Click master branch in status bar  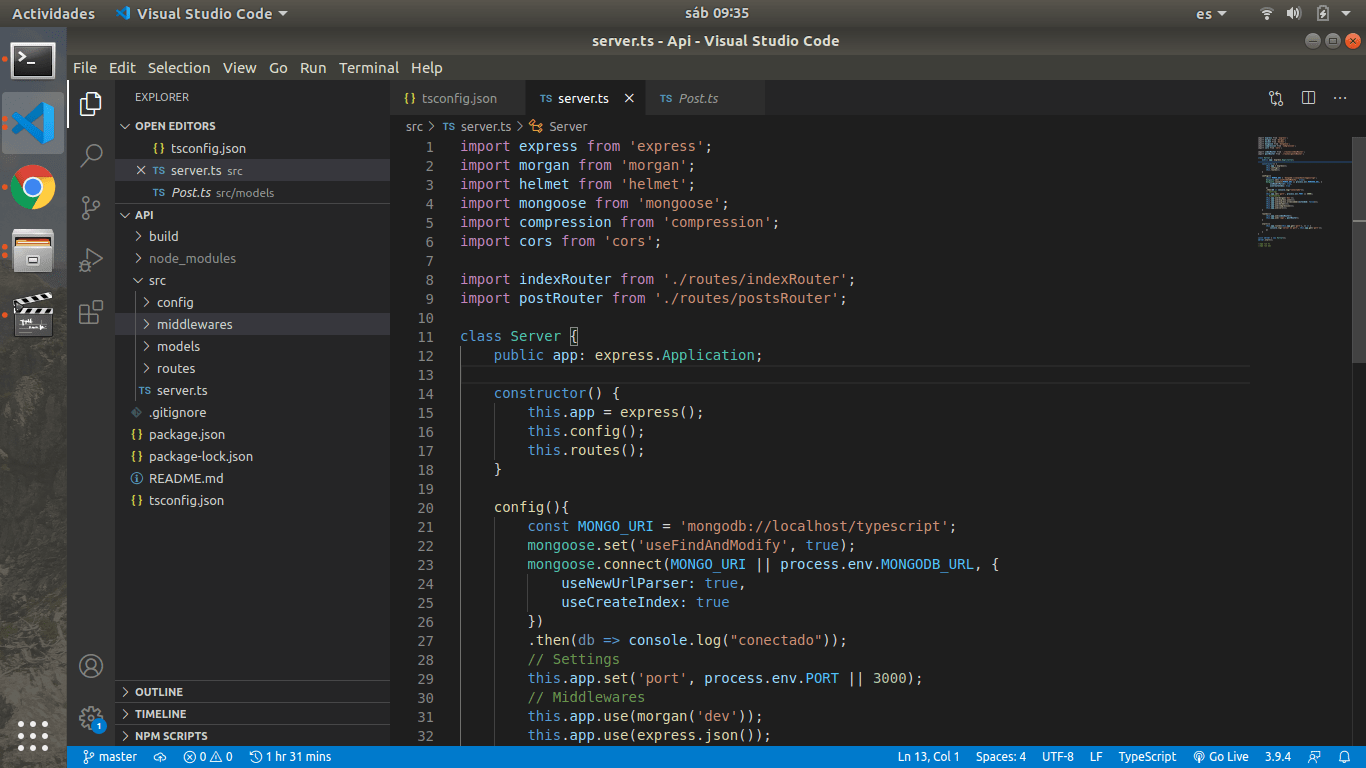(x=110, y=757)
